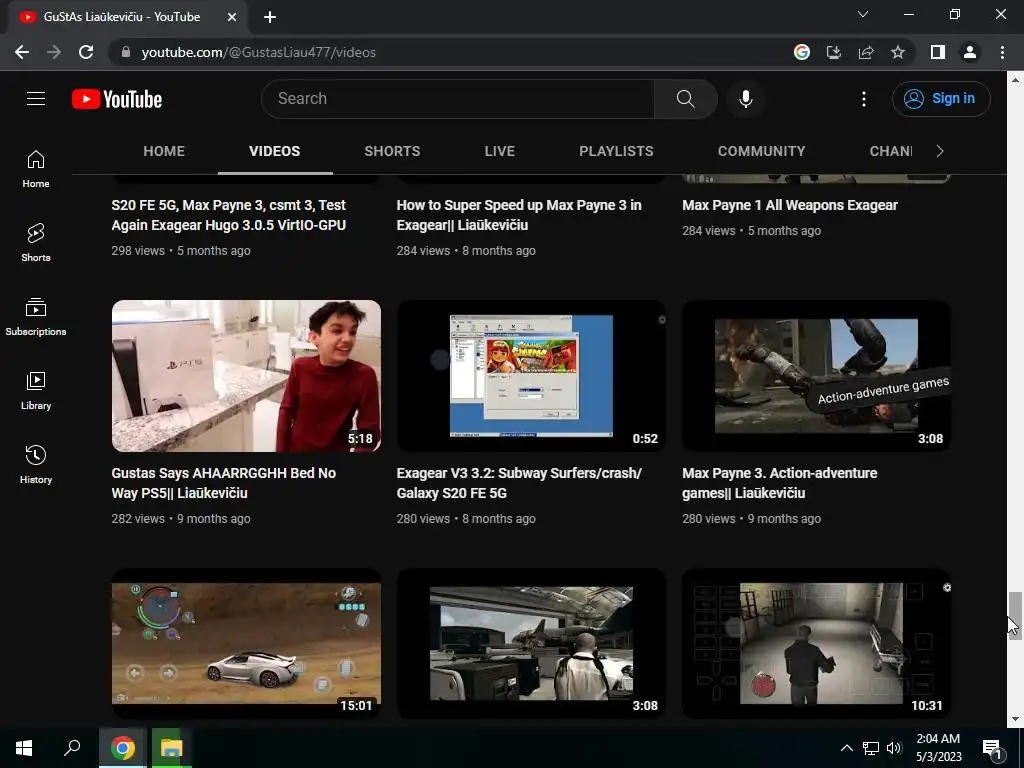Switch to SHORTS channel tab
This screenshot has width=1024, height=768.
click(x=392, y=152)
